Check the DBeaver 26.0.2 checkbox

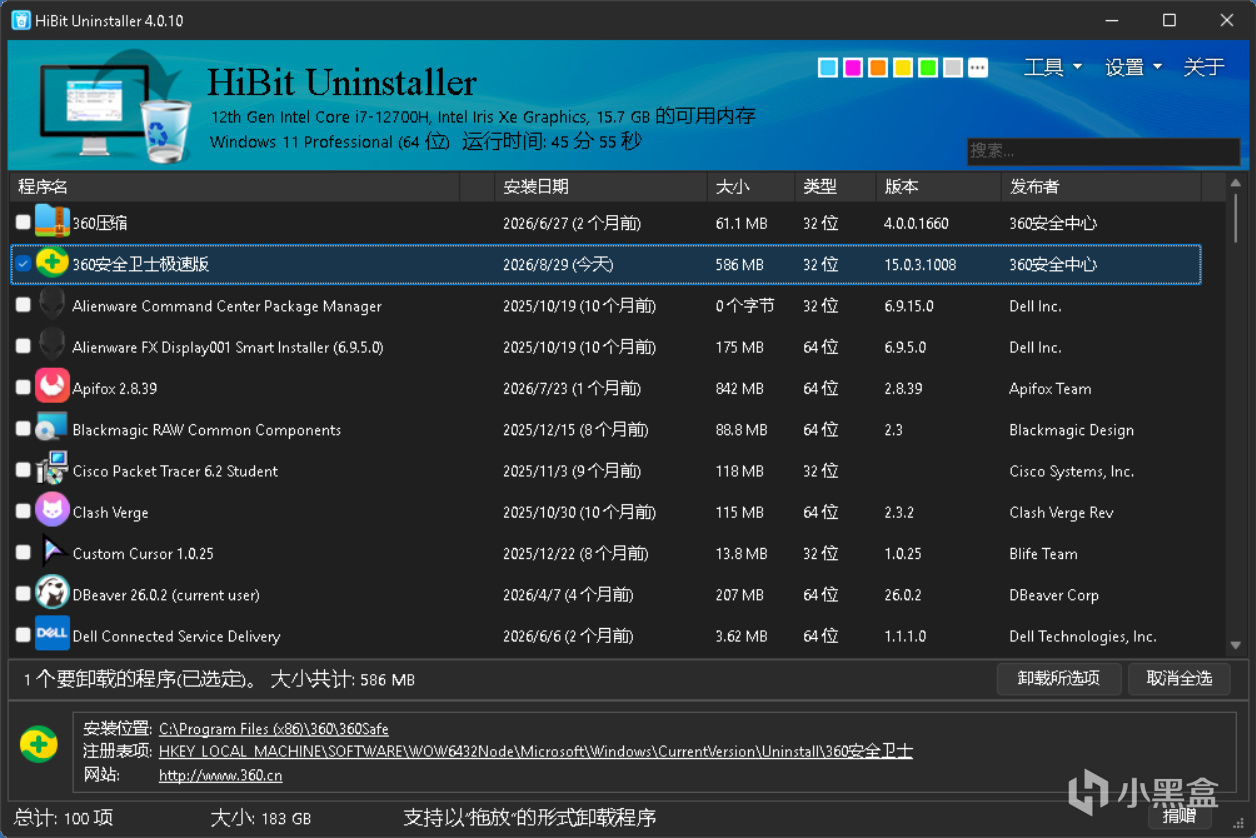(x=23, y=593)
